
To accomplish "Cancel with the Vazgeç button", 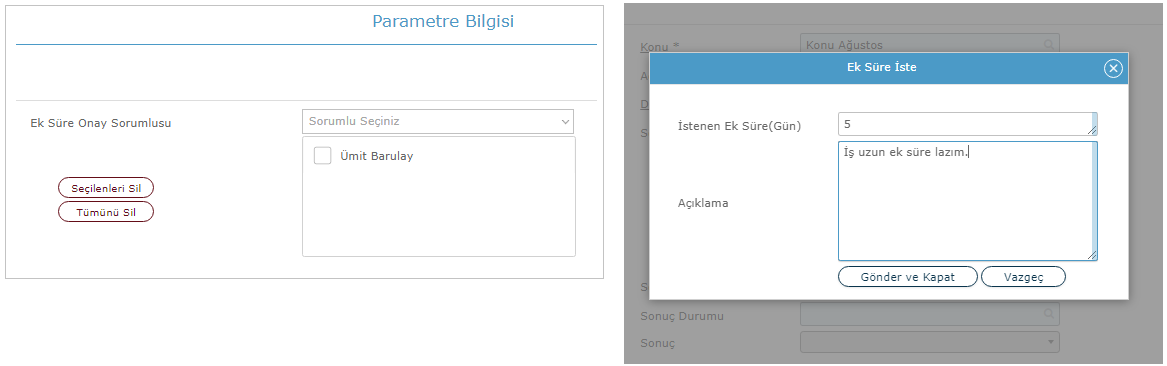I will pyautogui.click(x=1023, y=277).
